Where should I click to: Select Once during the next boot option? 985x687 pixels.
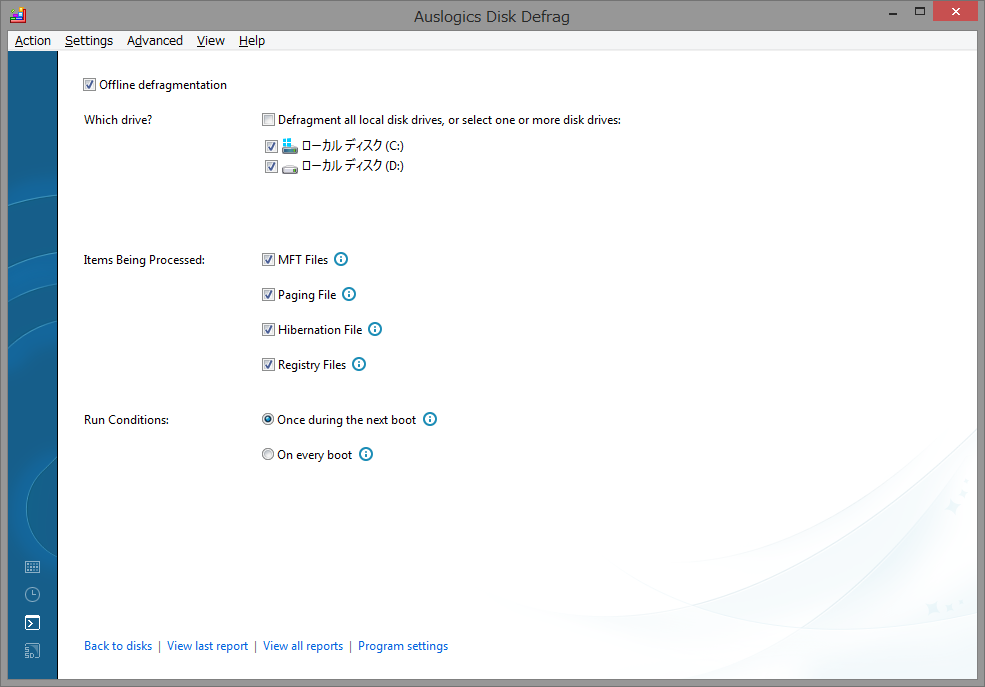pos(268,419)
